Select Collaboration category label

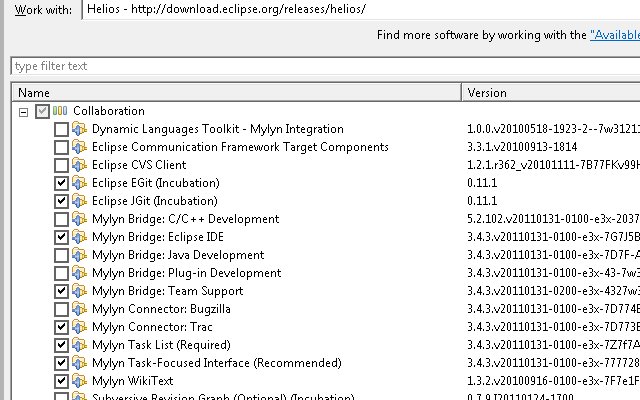click(109, 111)
